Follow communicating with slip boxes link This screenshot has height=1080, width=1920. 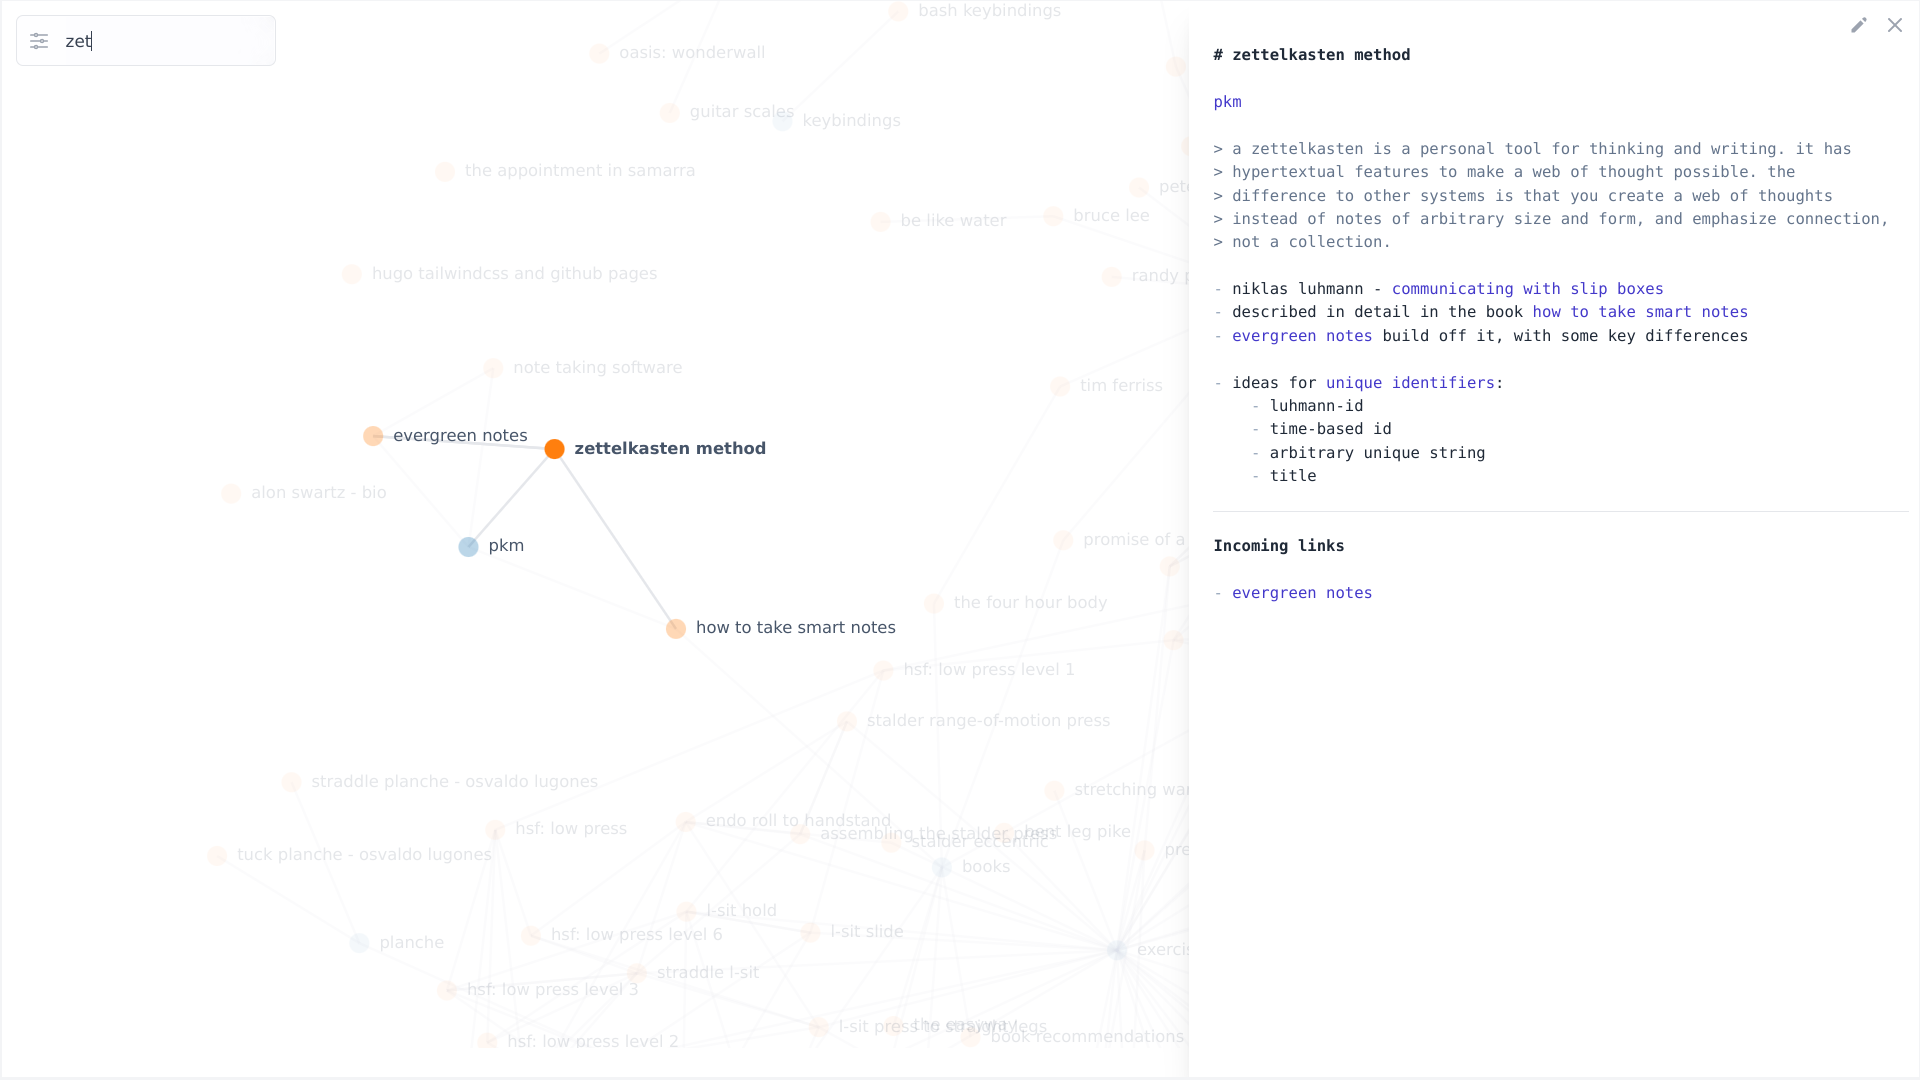click(1527, 289)
